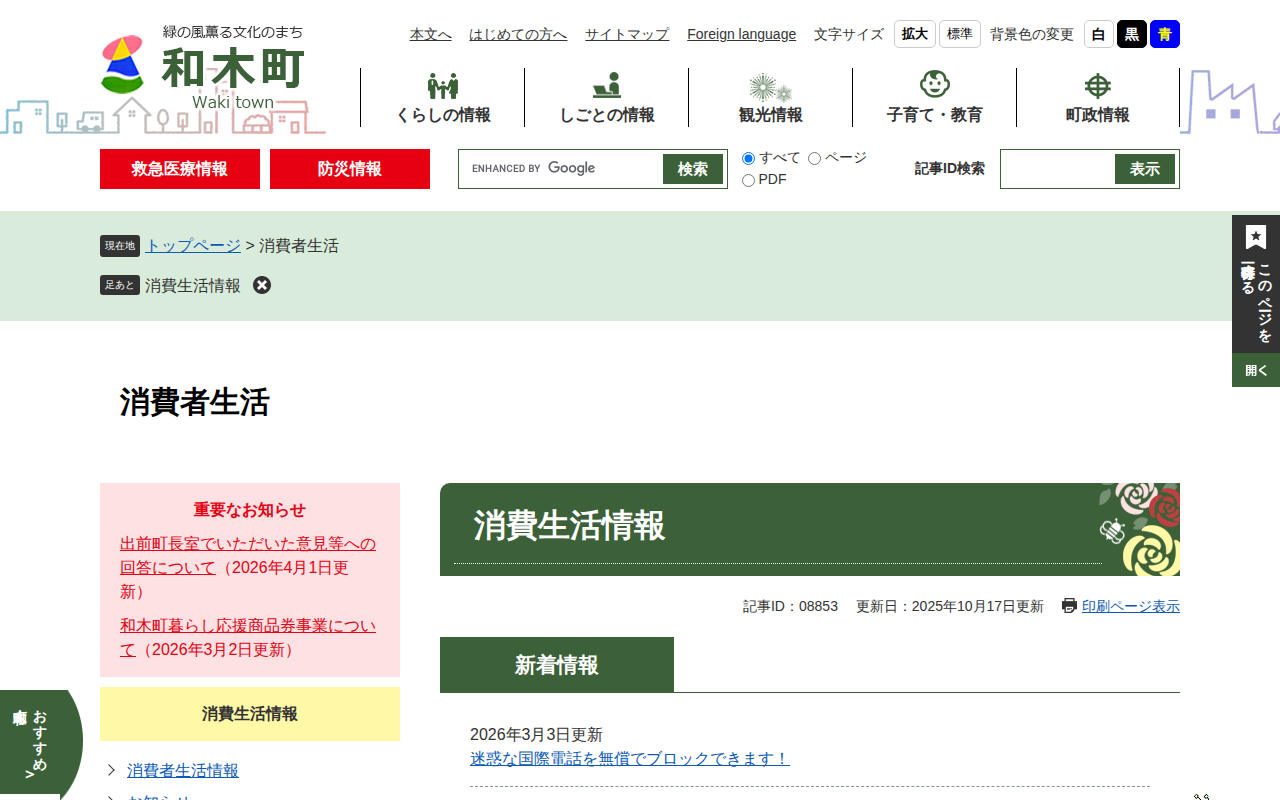Select the ページ search radio button
This screenshot has height=800, width=1280.
pos(814,159)
